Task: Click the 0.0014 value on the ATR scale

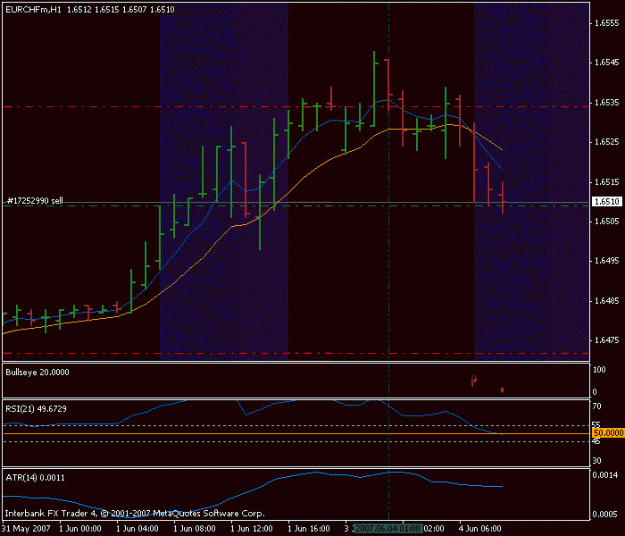Action: pyautogui.click(x=605, y=475)
